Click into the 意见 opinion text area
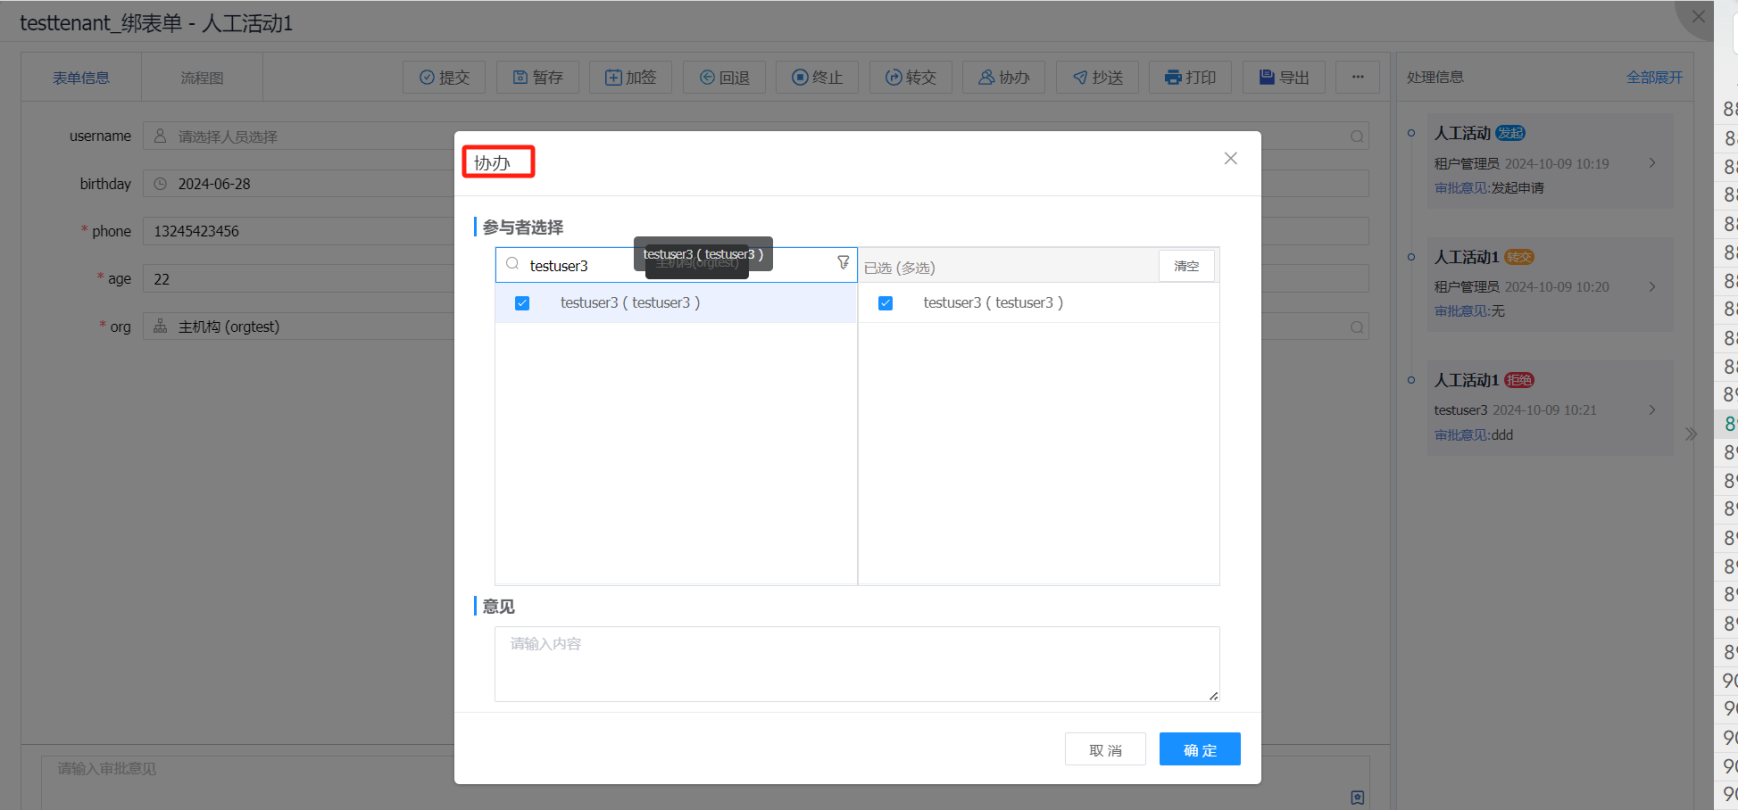The width and height of the screenshot is (1738, 810). coord(856,663)
